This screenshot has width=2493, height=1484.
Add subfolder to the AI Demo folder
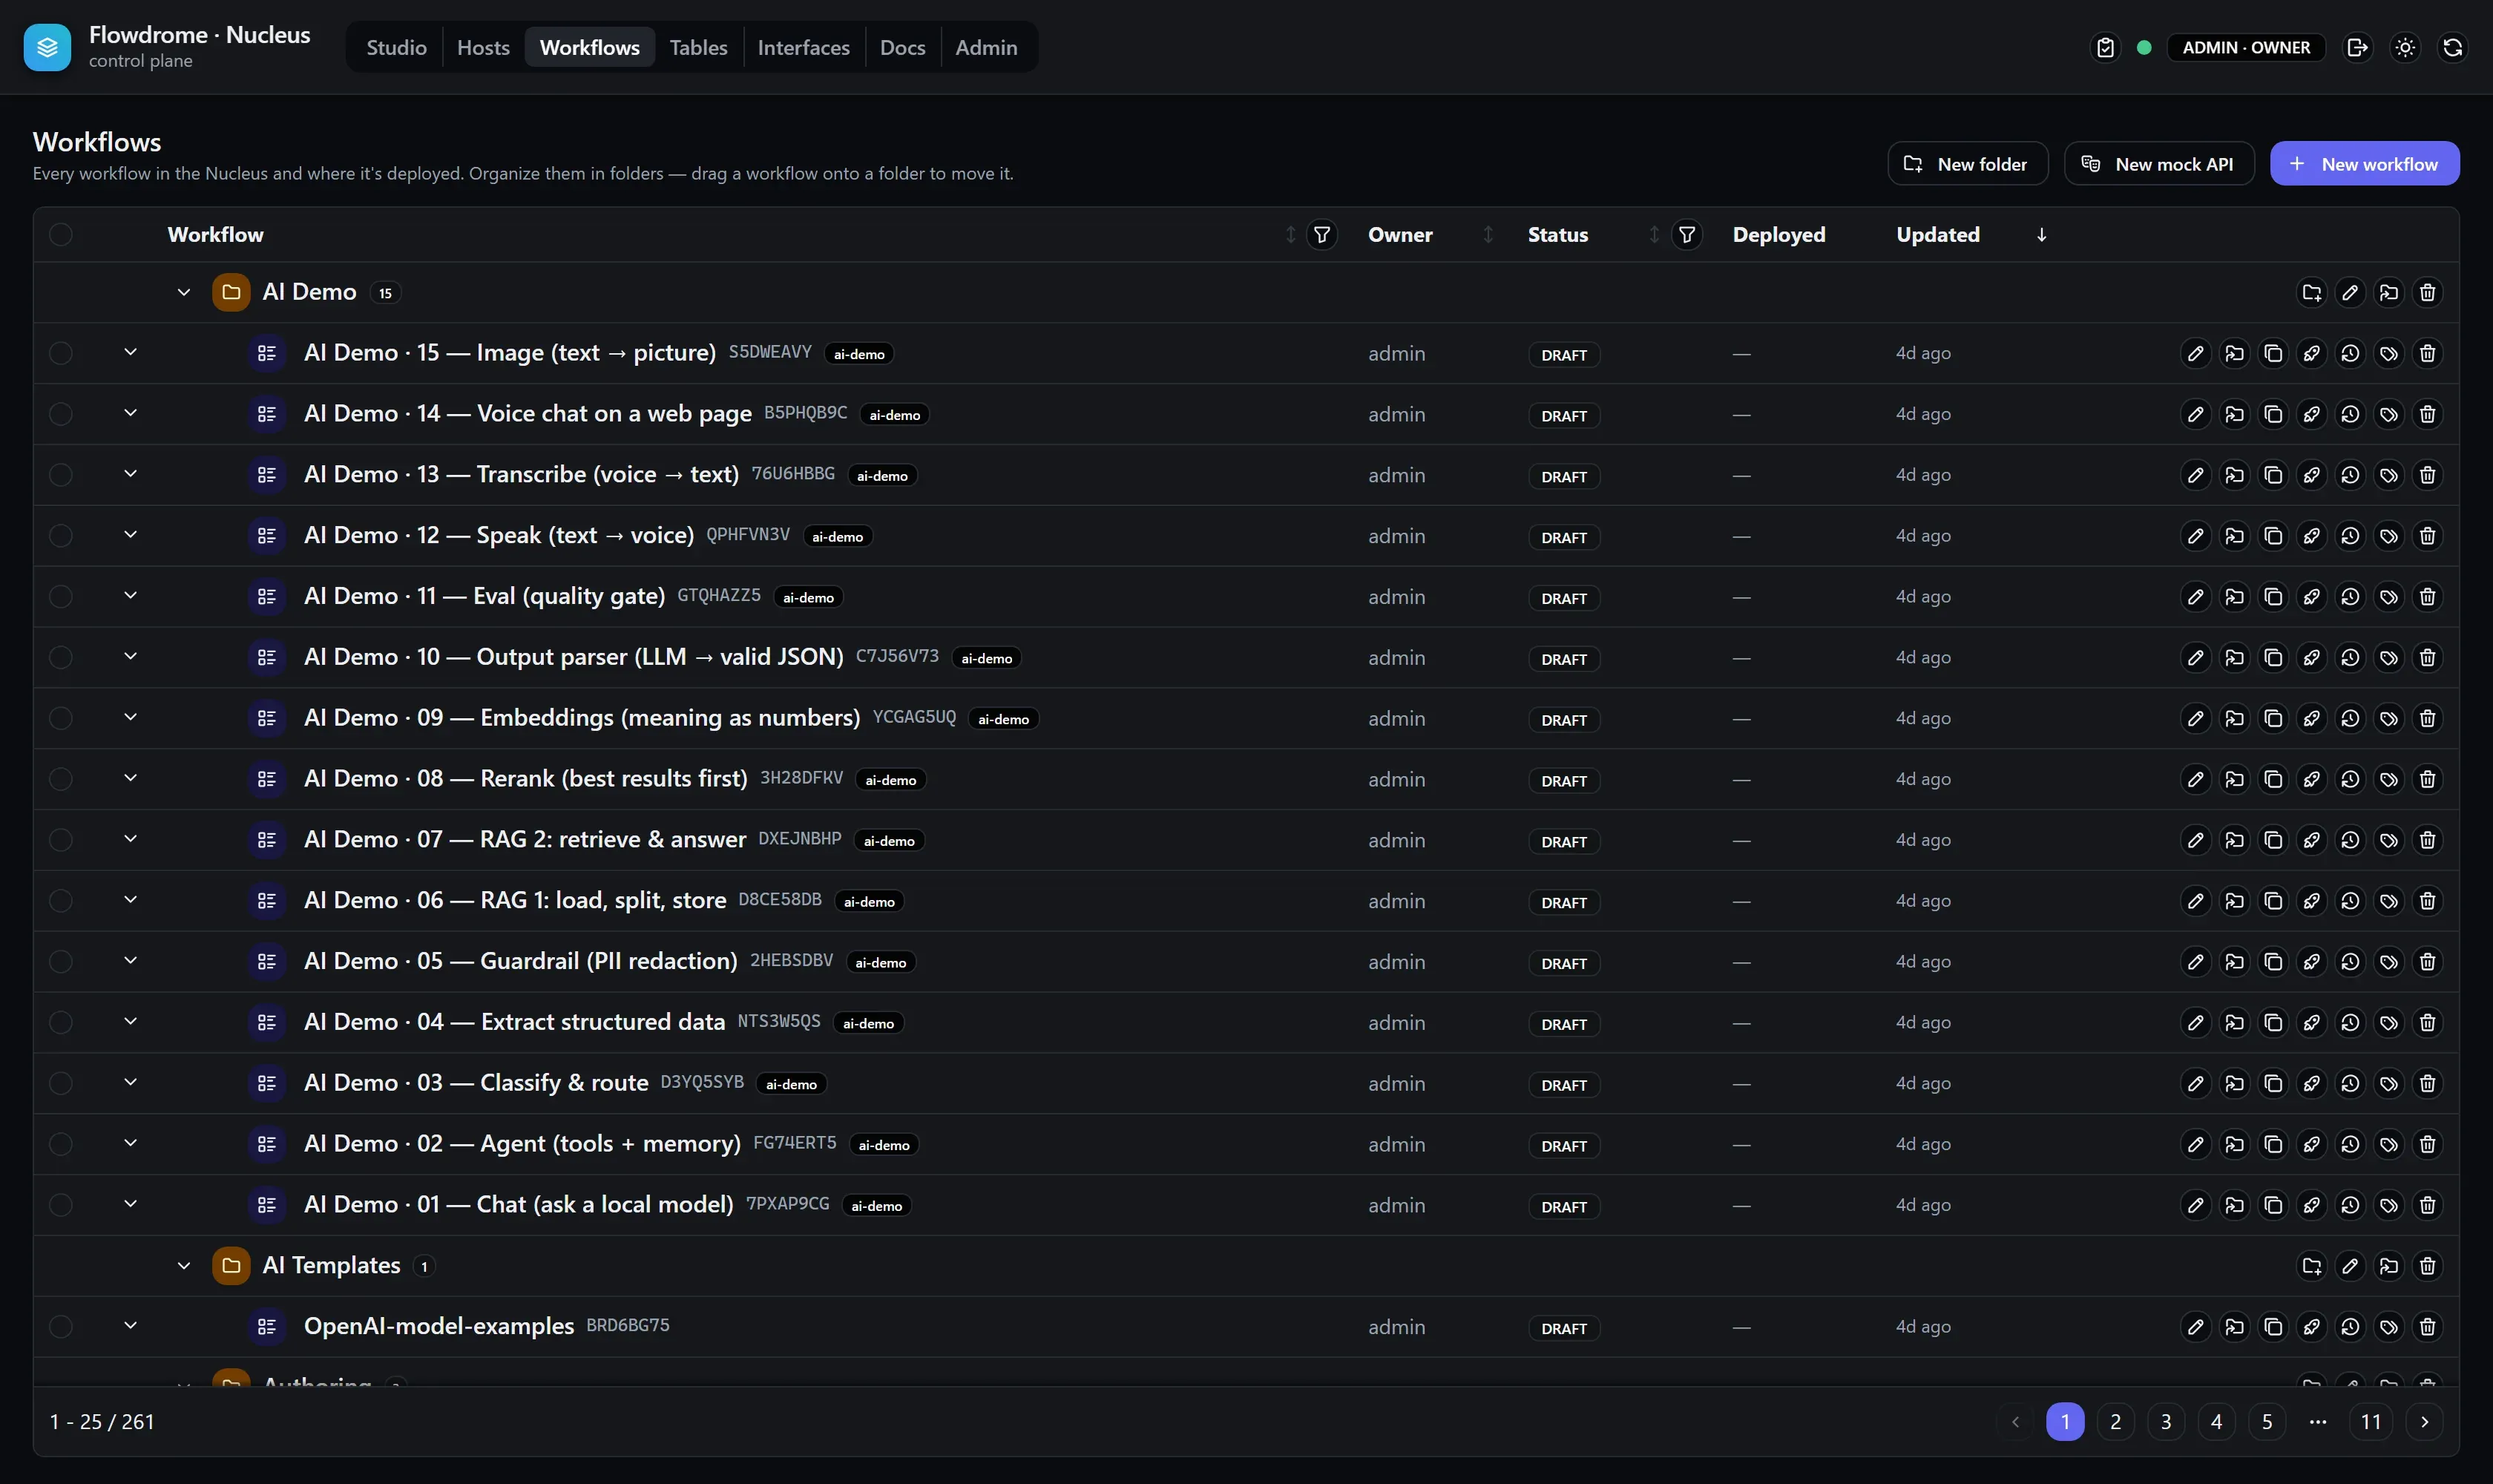(2311, 292)
